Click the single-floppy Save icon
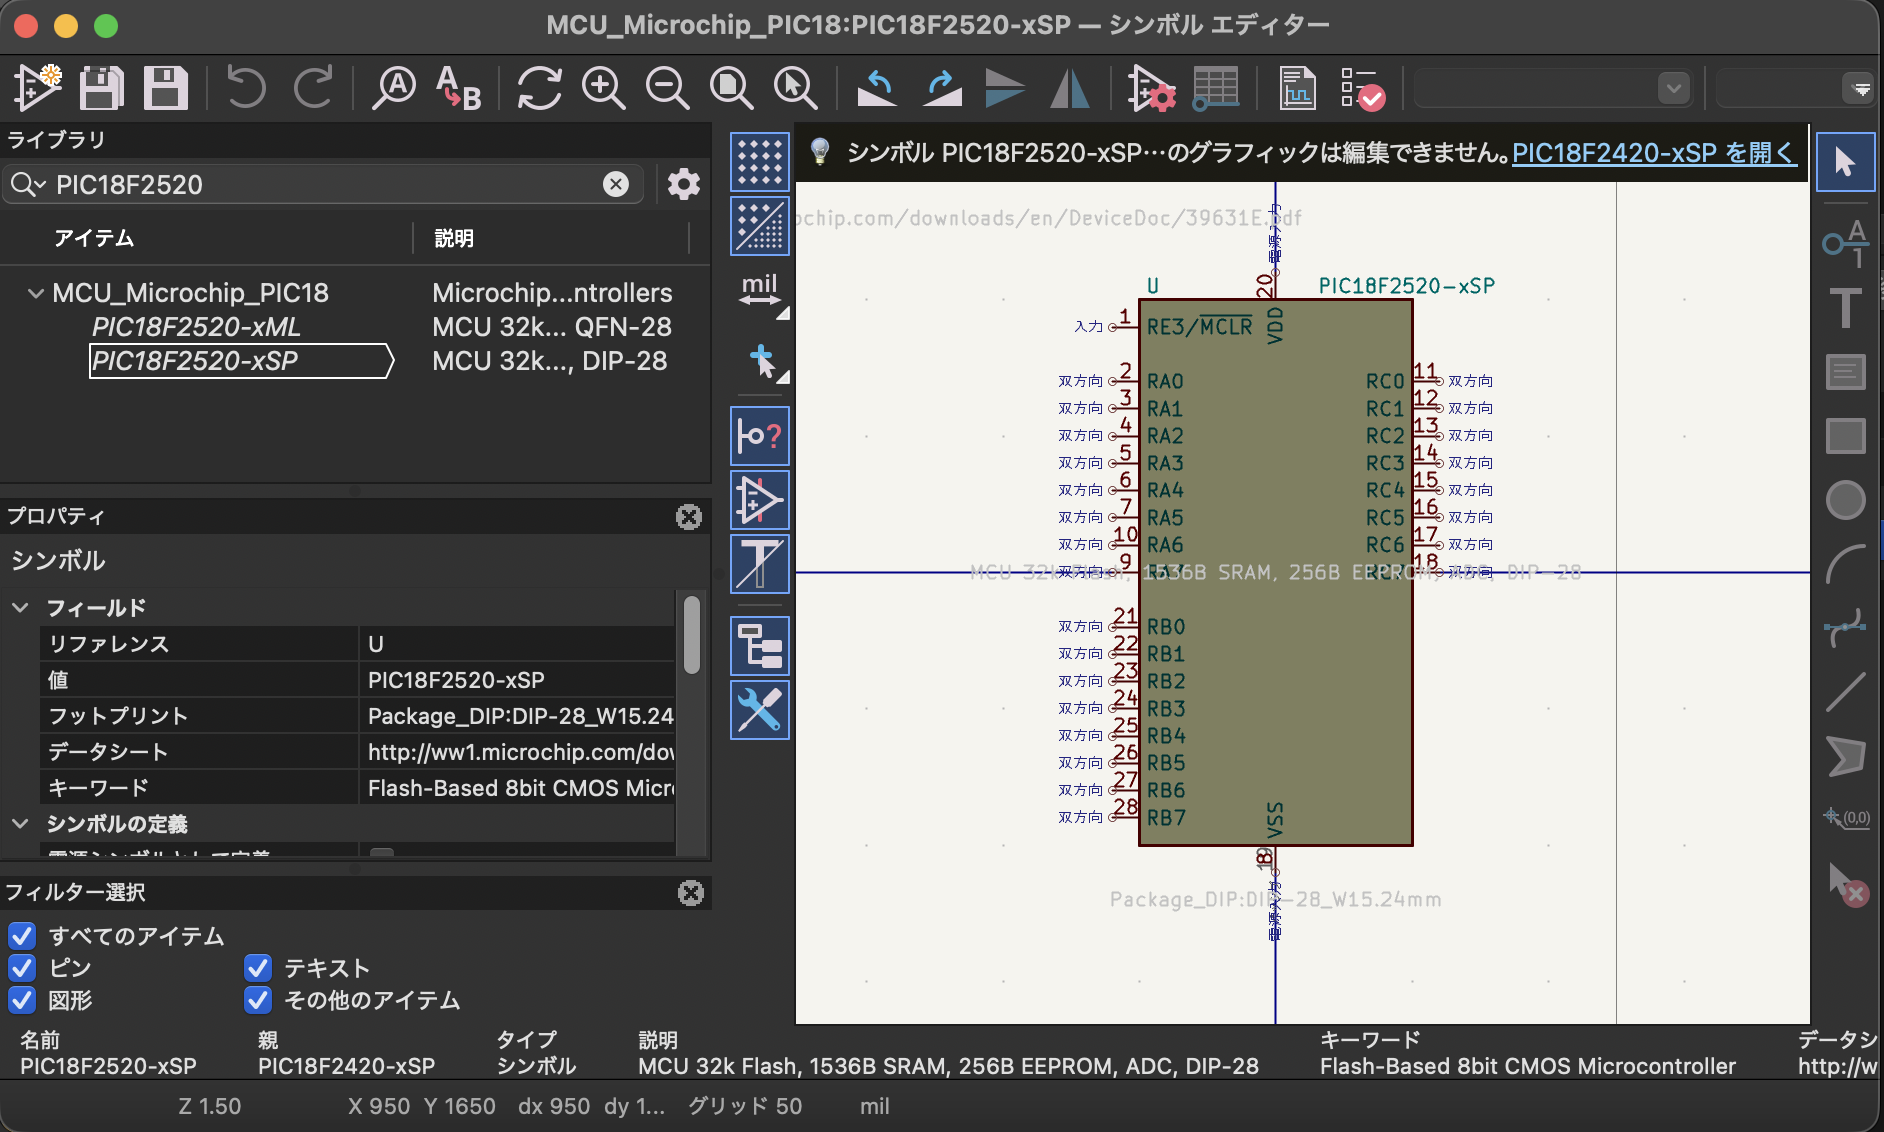 click(165, 88)
